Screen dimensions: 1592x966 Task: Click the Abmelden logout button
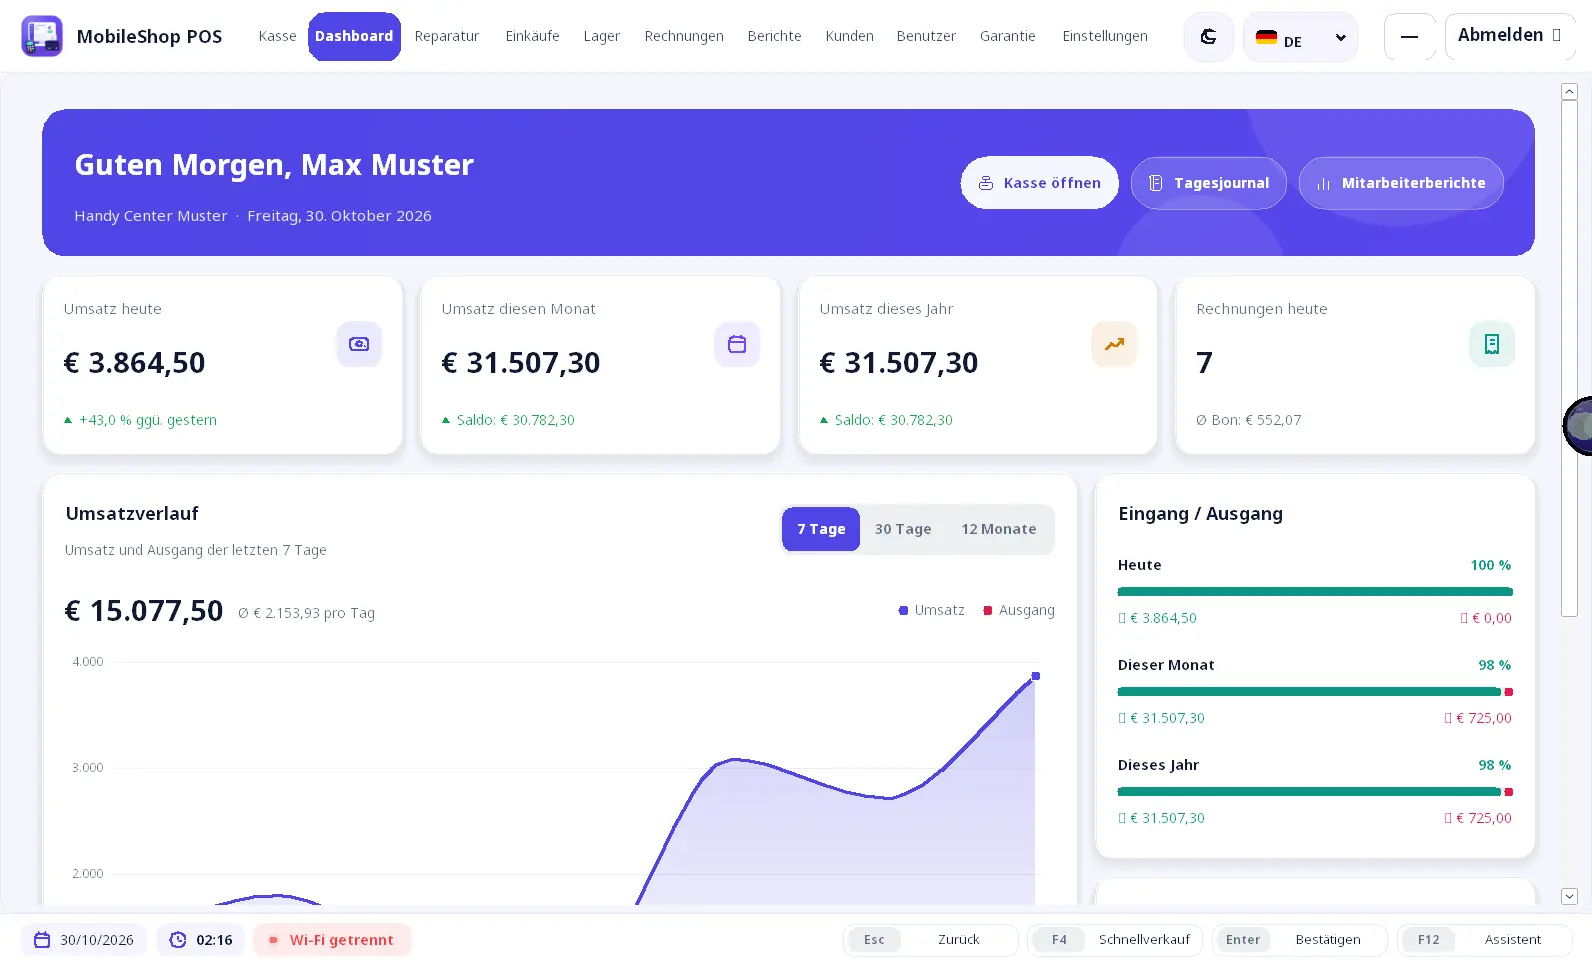click(1510, 36)
